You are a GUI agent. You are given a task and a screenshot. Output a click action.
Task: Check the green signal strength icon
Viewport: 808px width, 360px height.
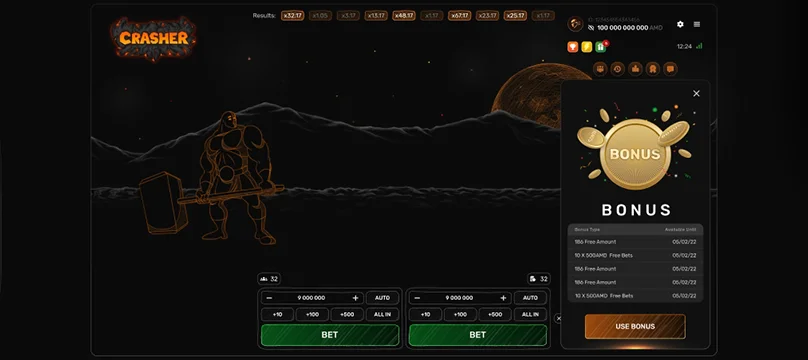699,46
